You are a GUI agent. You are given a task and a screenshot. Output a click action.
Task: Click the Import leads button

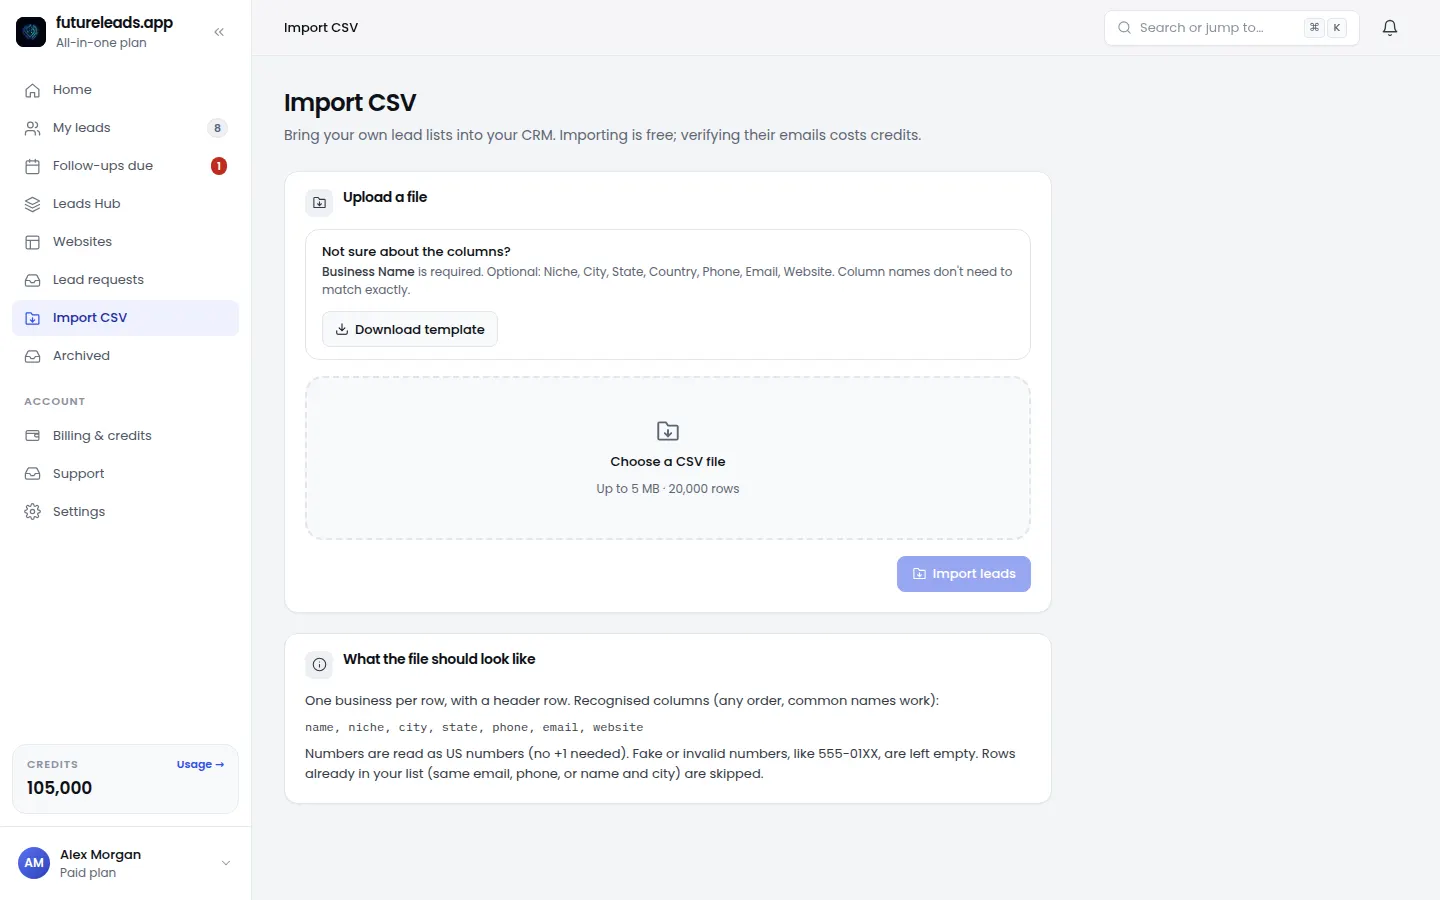point(964,574)
